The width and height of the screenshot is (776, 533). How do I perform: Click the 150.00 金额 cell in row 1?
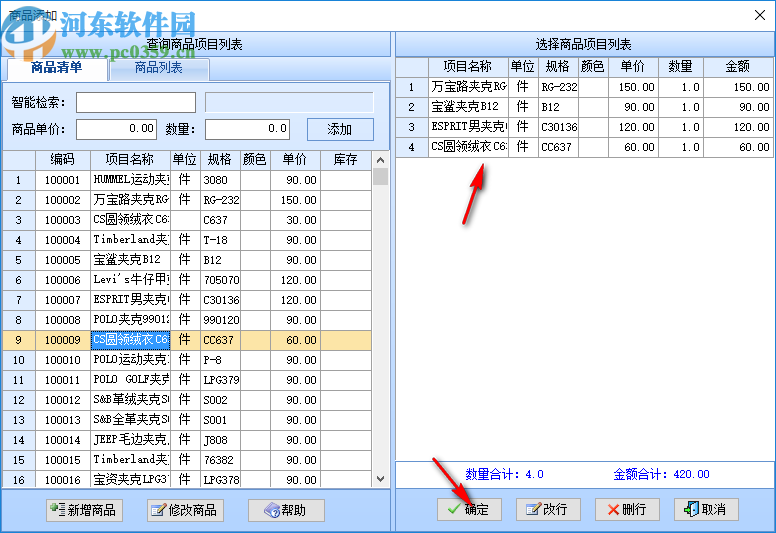point(738,87)
